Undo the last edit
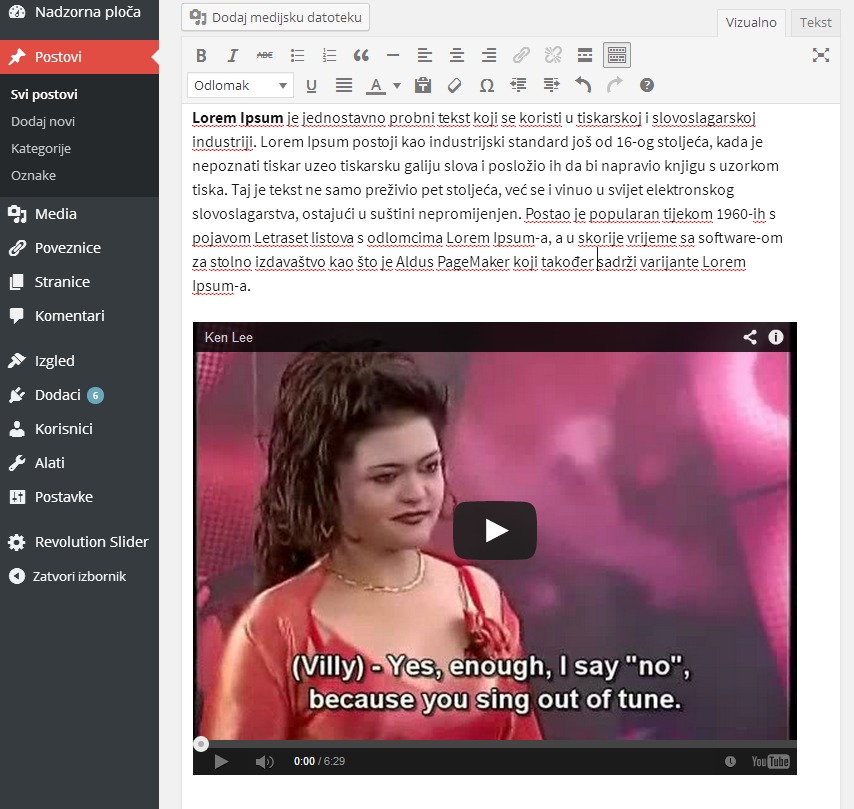854x809 pixels. (x=583, y=86)
